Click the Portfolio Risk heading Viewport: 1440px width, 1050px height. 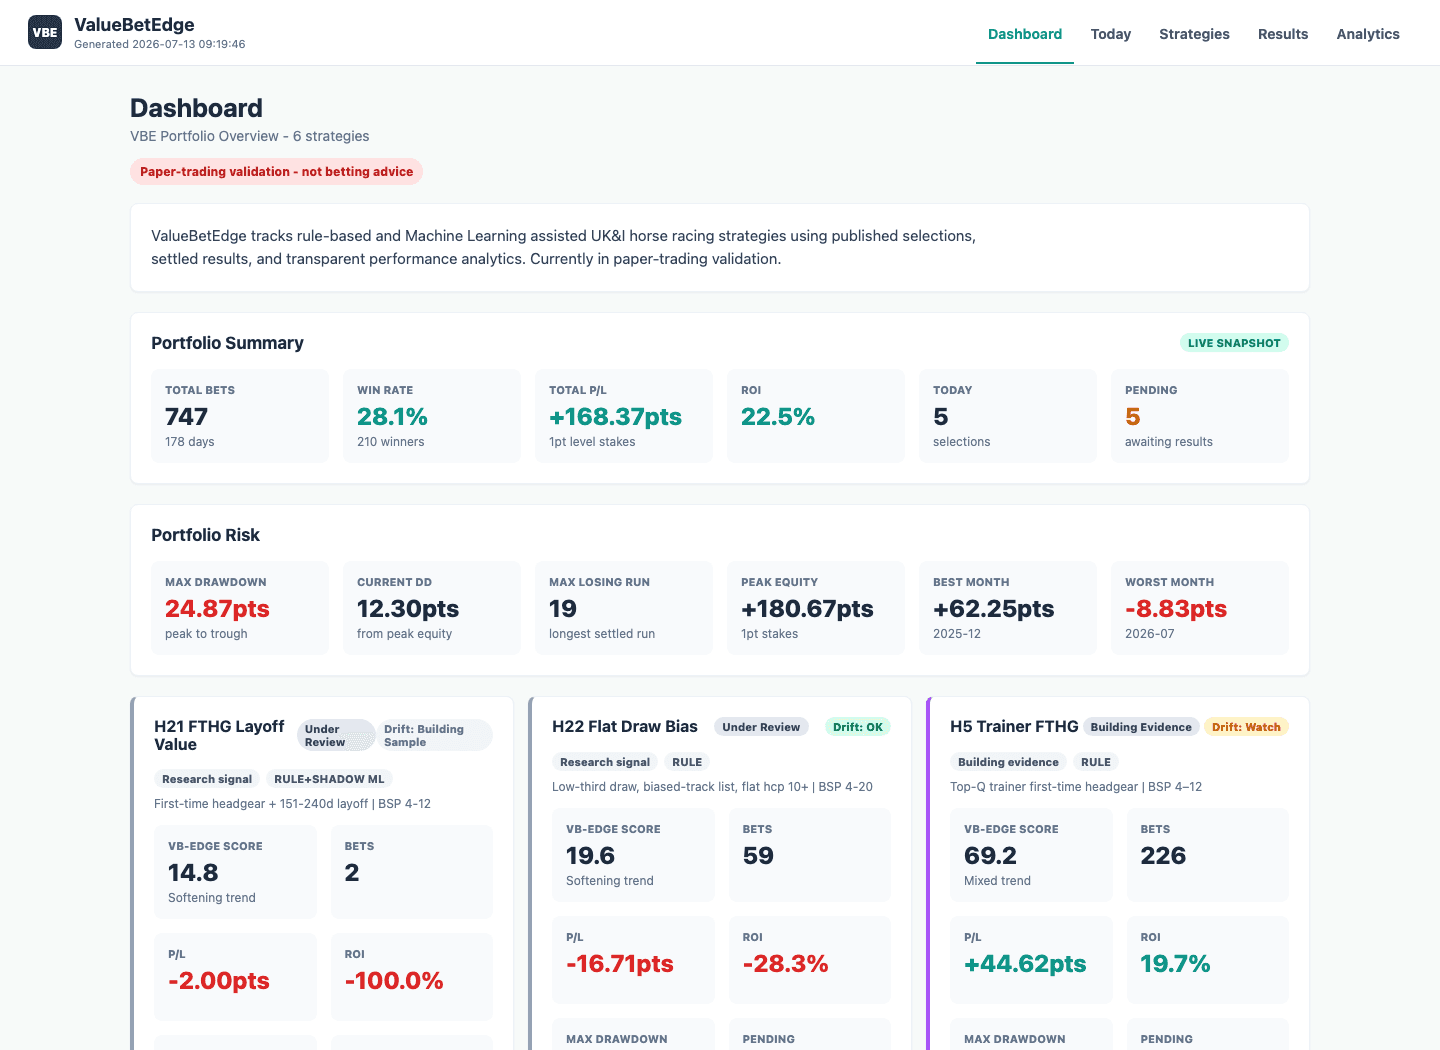pyautogui.click(x=205, y=535)
